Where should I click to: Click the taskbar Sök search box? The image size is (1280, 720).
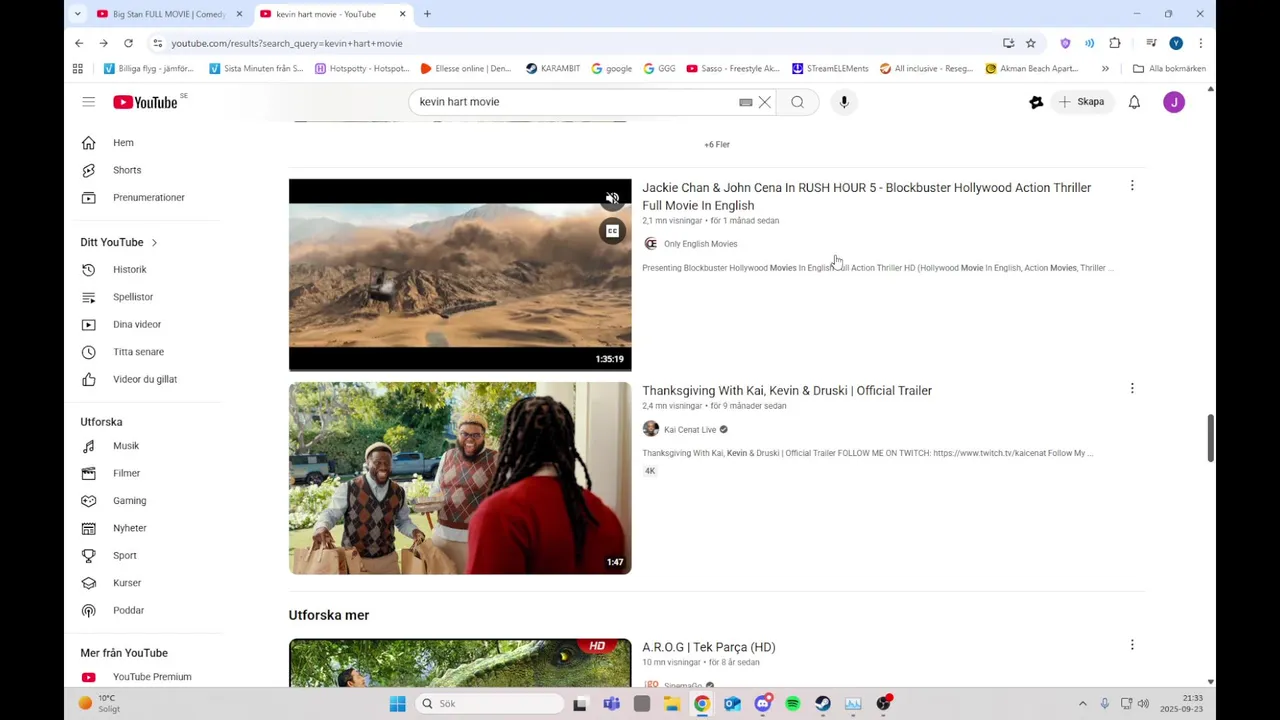(x=490, y=704)
